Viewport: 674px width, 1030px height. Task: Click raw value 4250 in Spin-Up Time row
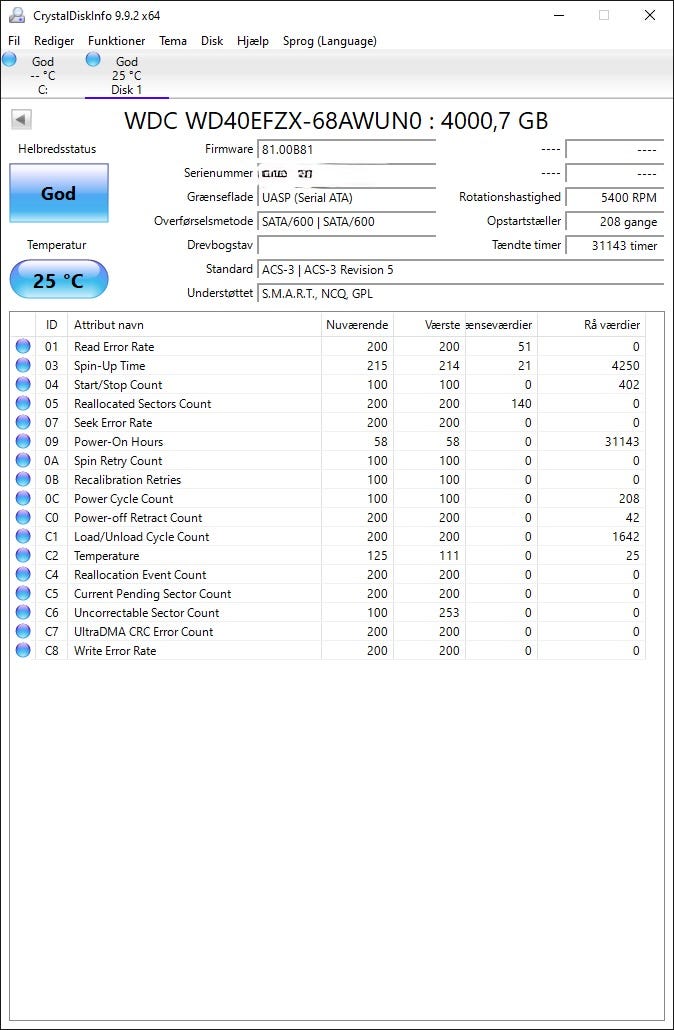tap(625, 366)
